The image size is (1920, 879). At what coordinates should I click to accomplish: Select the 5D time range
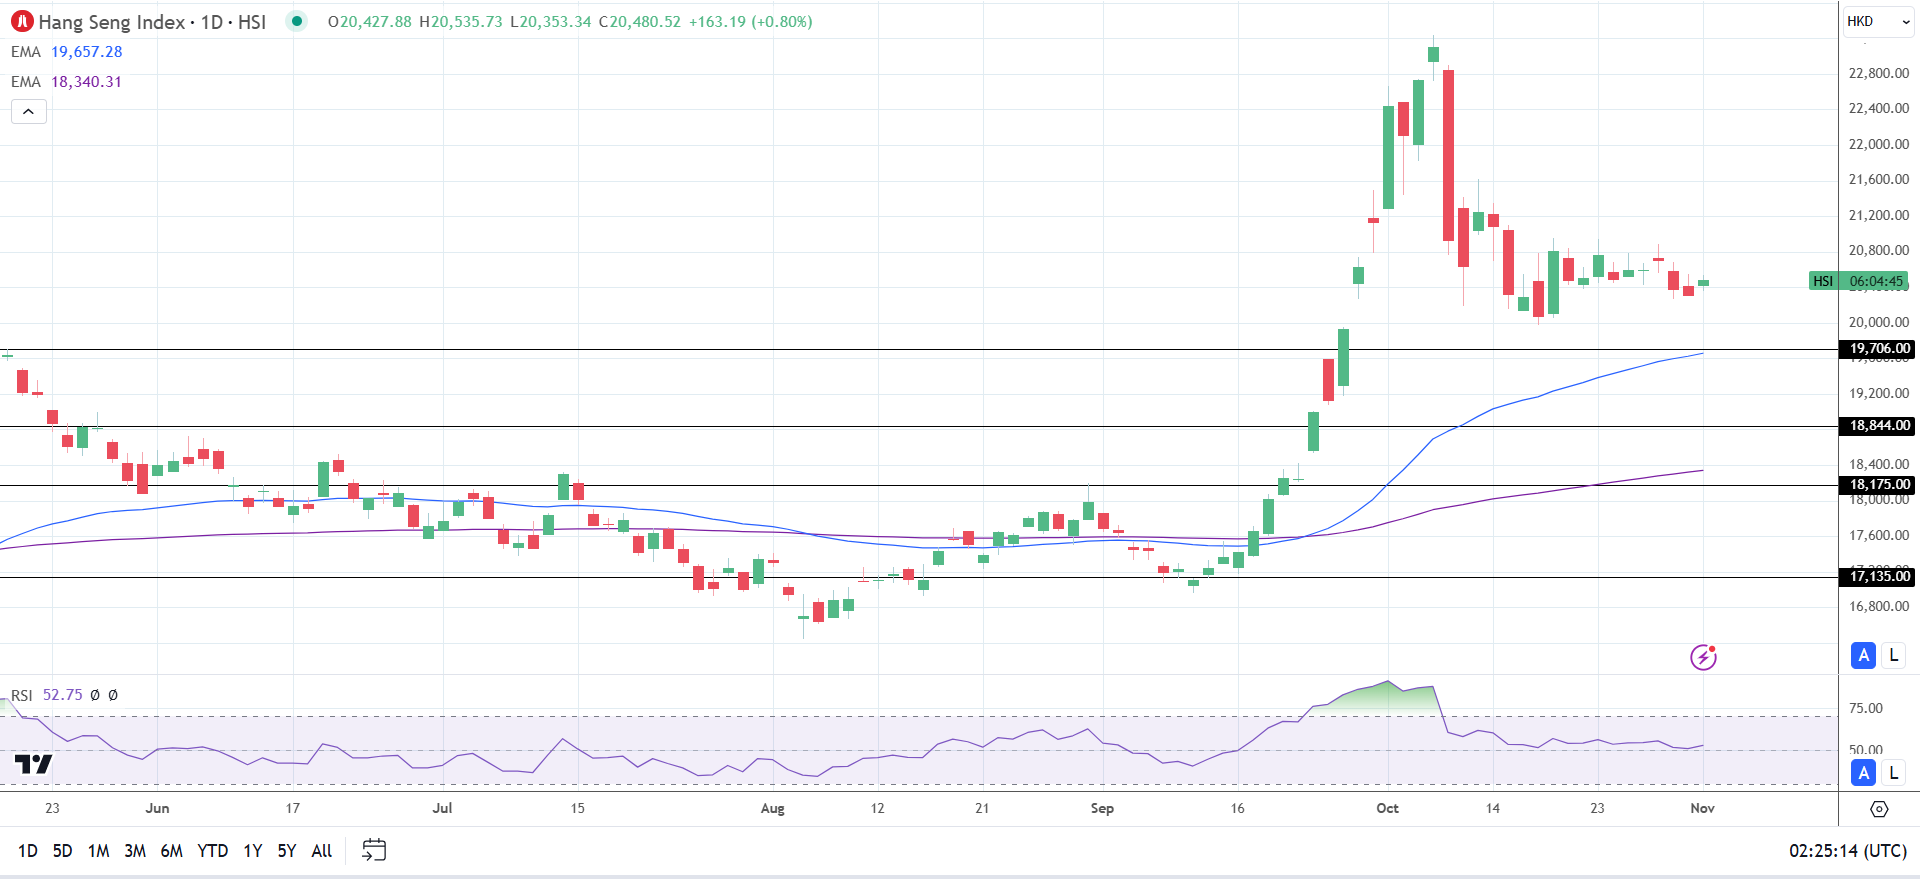click(x=62, y=851)
